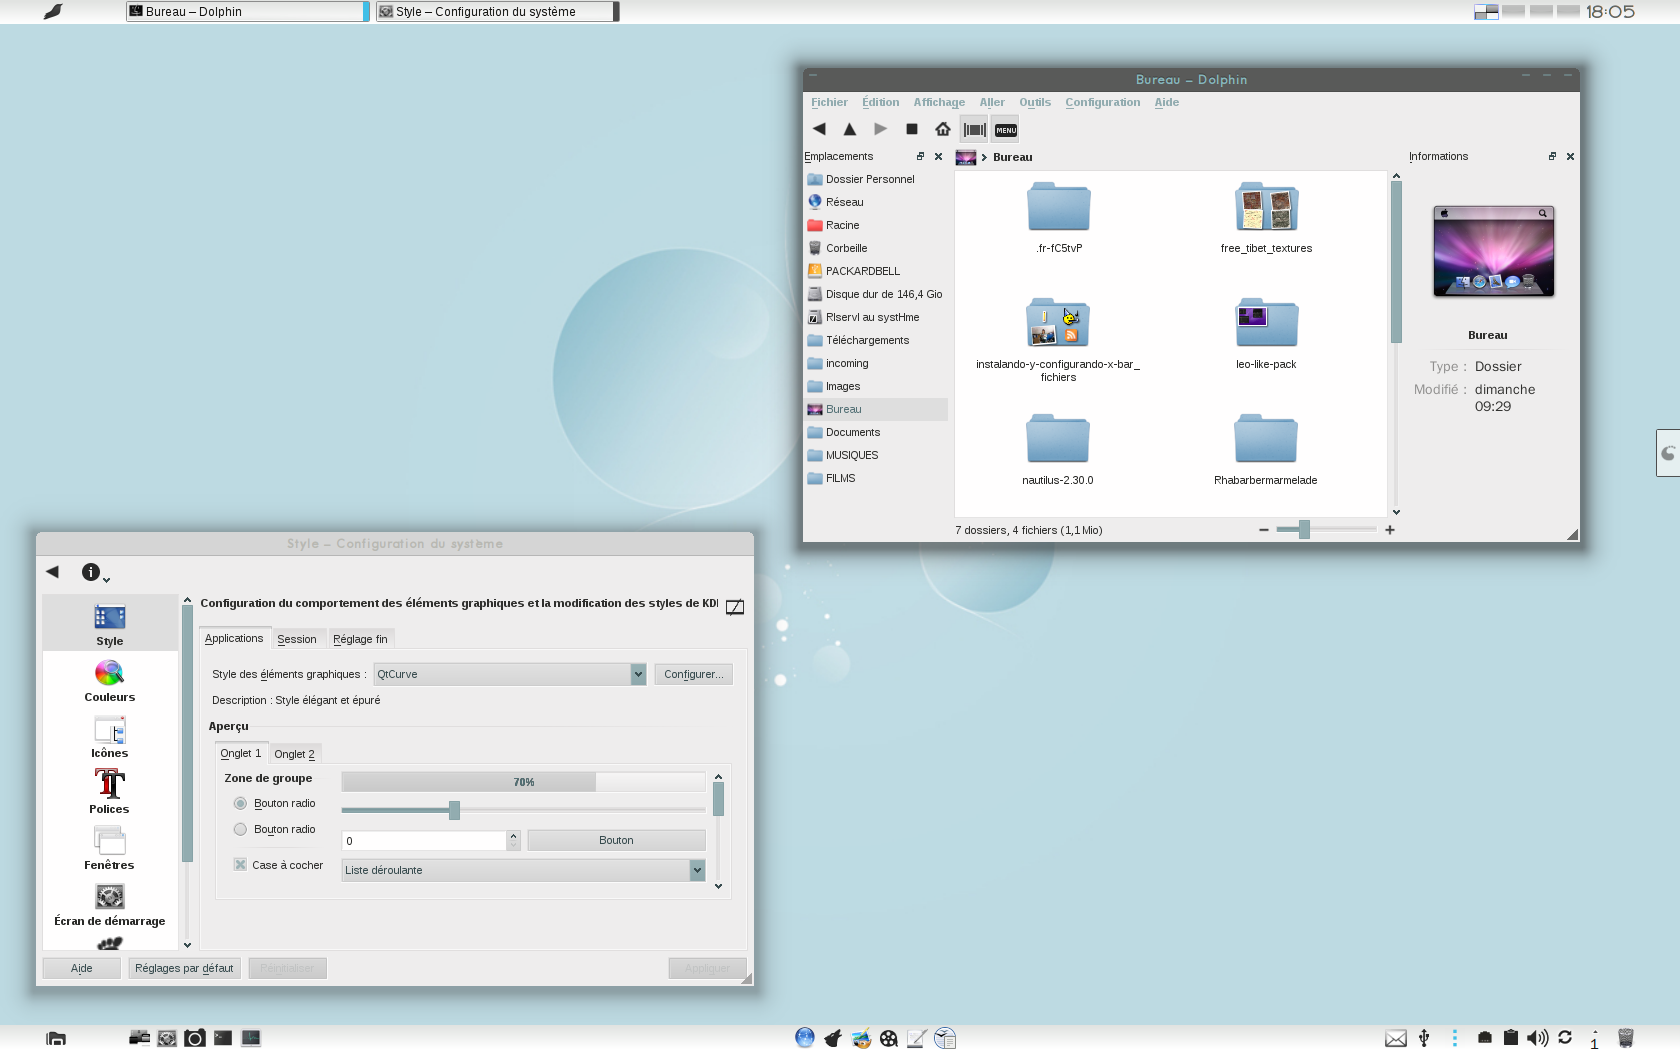Expand the info icon dropdown in settings toolbar

click(94, 572)
